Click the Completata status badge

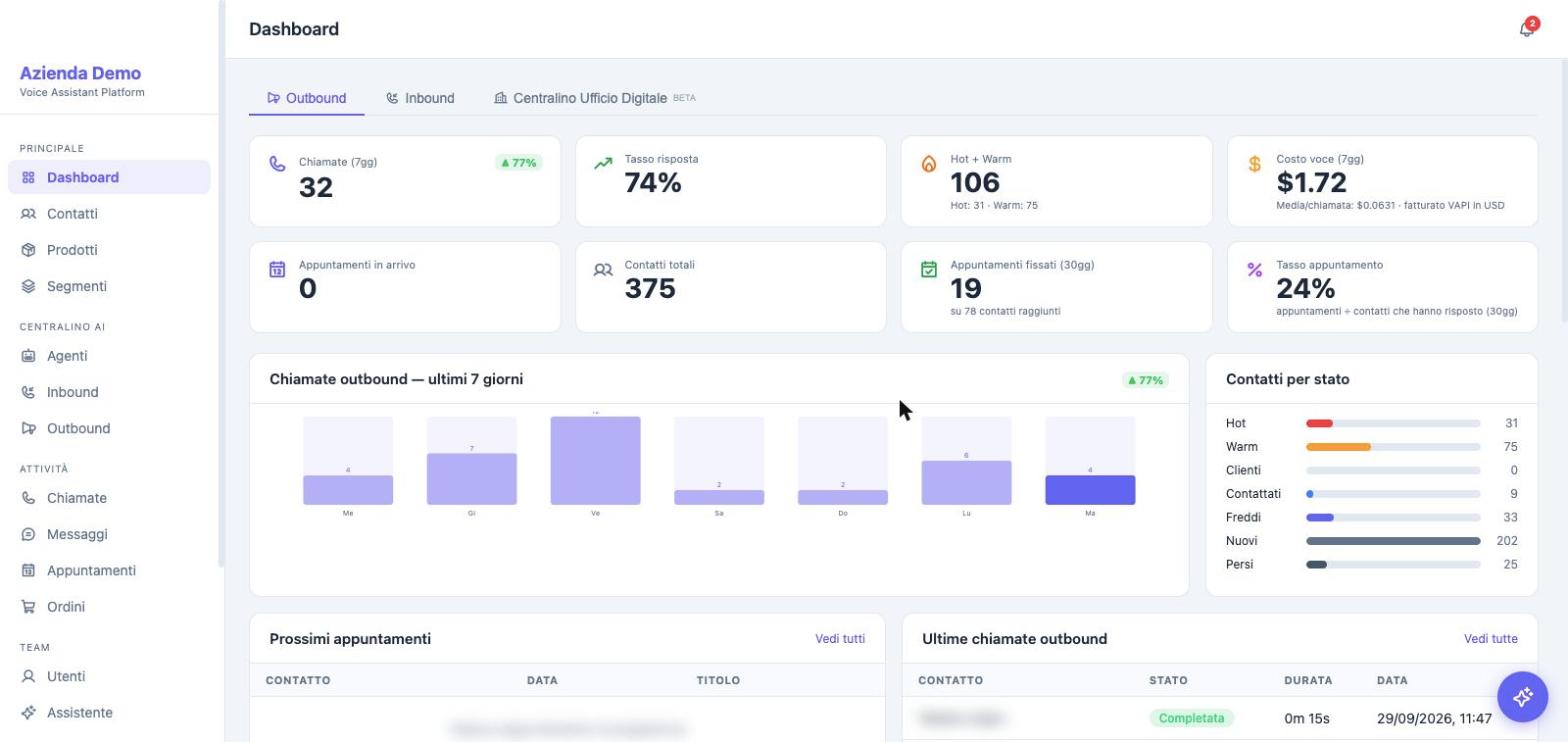1192,718
